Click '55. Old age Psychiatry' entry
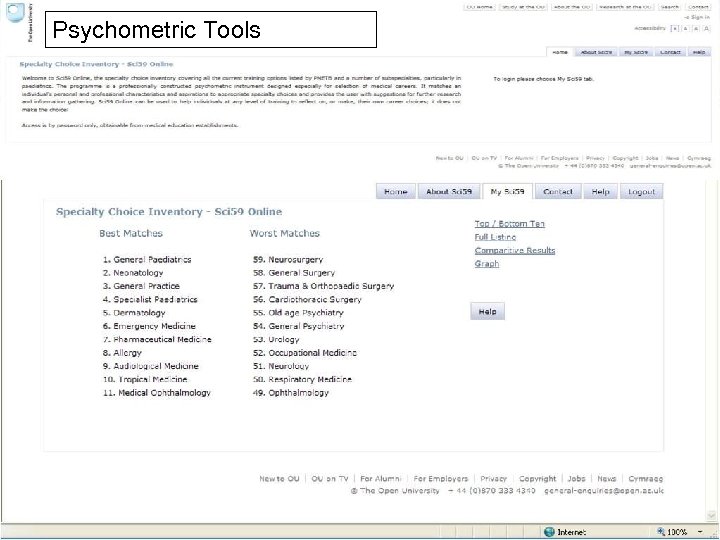720x540 pixels. point(298,313)
